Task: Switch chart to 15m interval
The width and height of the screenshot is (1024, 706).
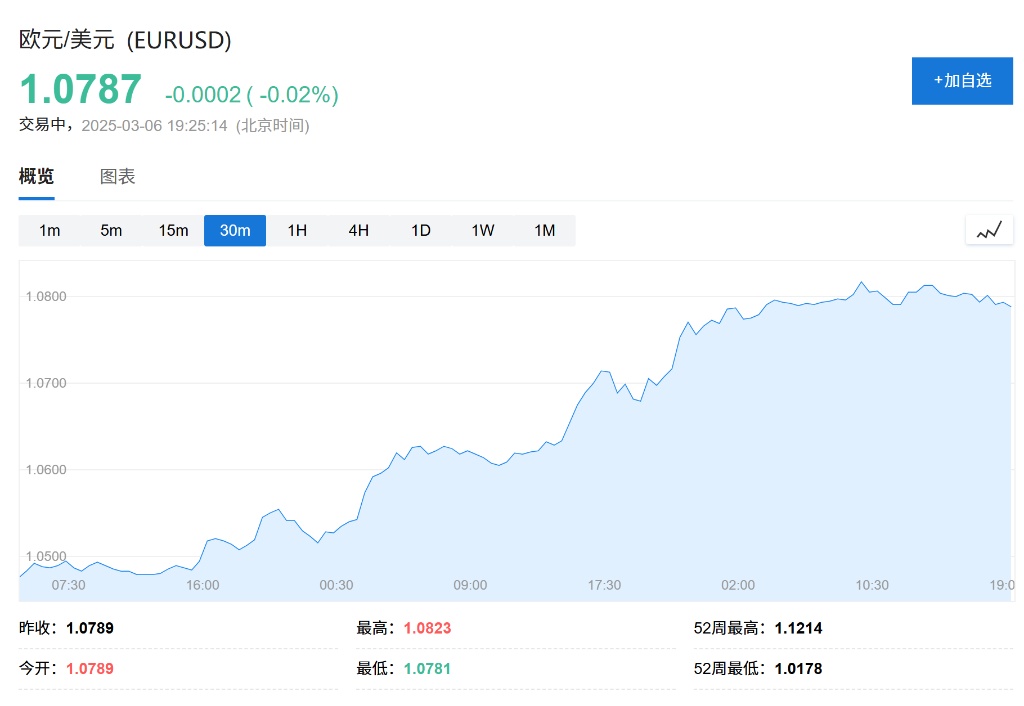Action: pyautogui.click(x=173, y=231)
